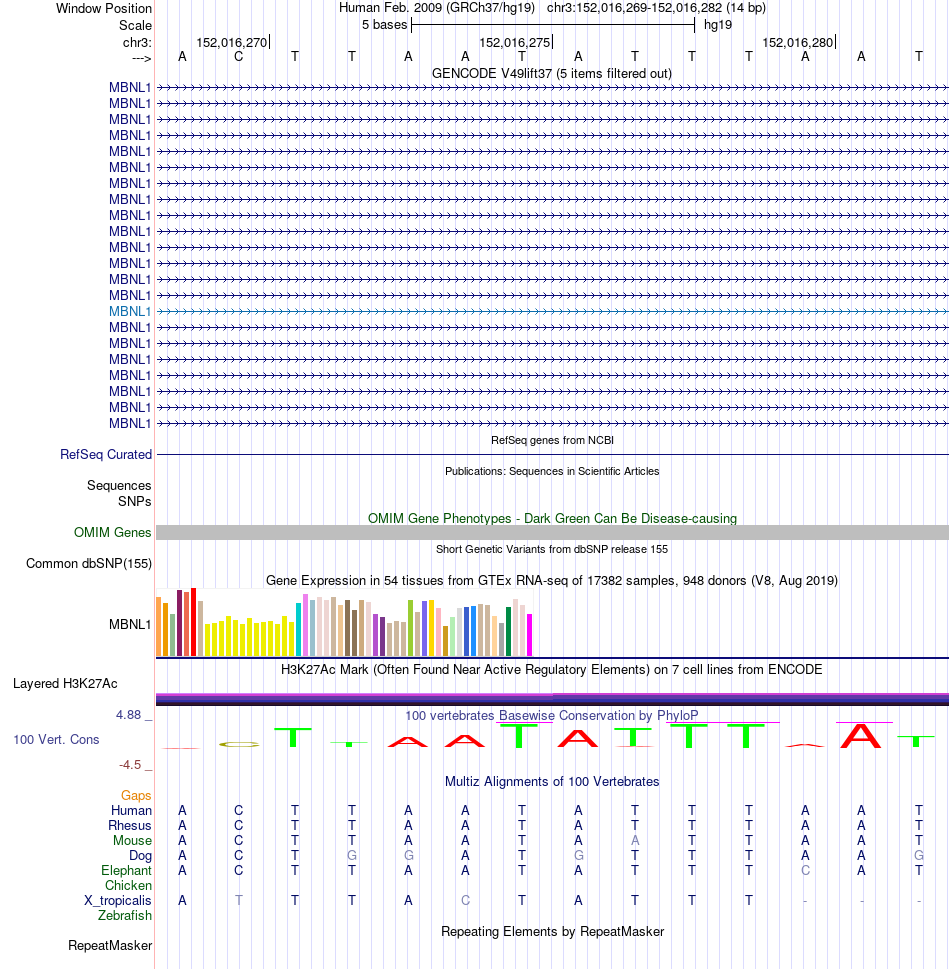Viewport: 950px width, 969px height.
Task: Click the 152,016,275 ruler position marker
Action: tap(515, 43)
